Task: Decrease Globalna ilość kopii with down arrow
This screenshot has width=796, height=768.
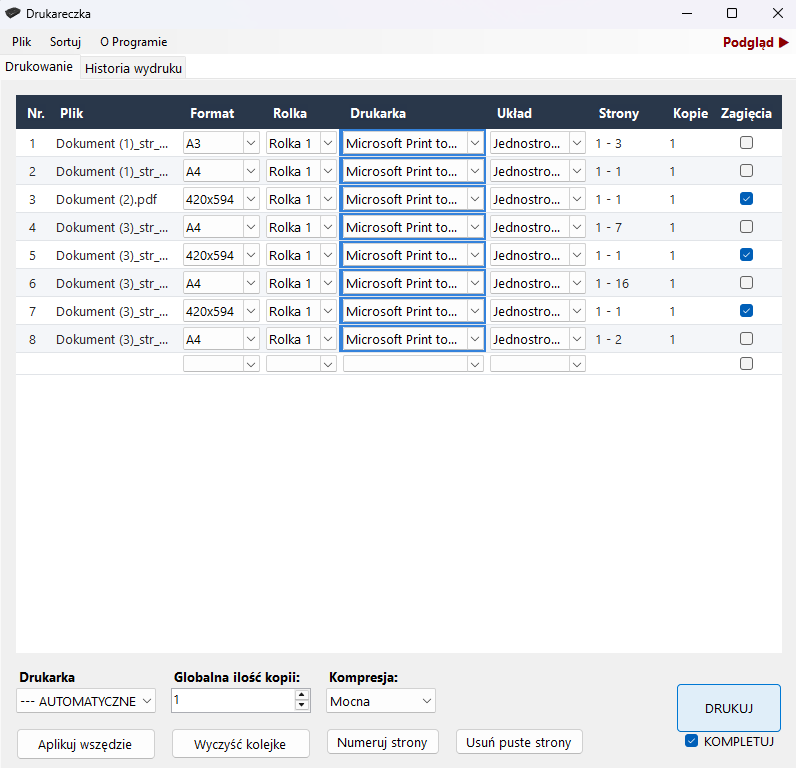Action: 302,705
